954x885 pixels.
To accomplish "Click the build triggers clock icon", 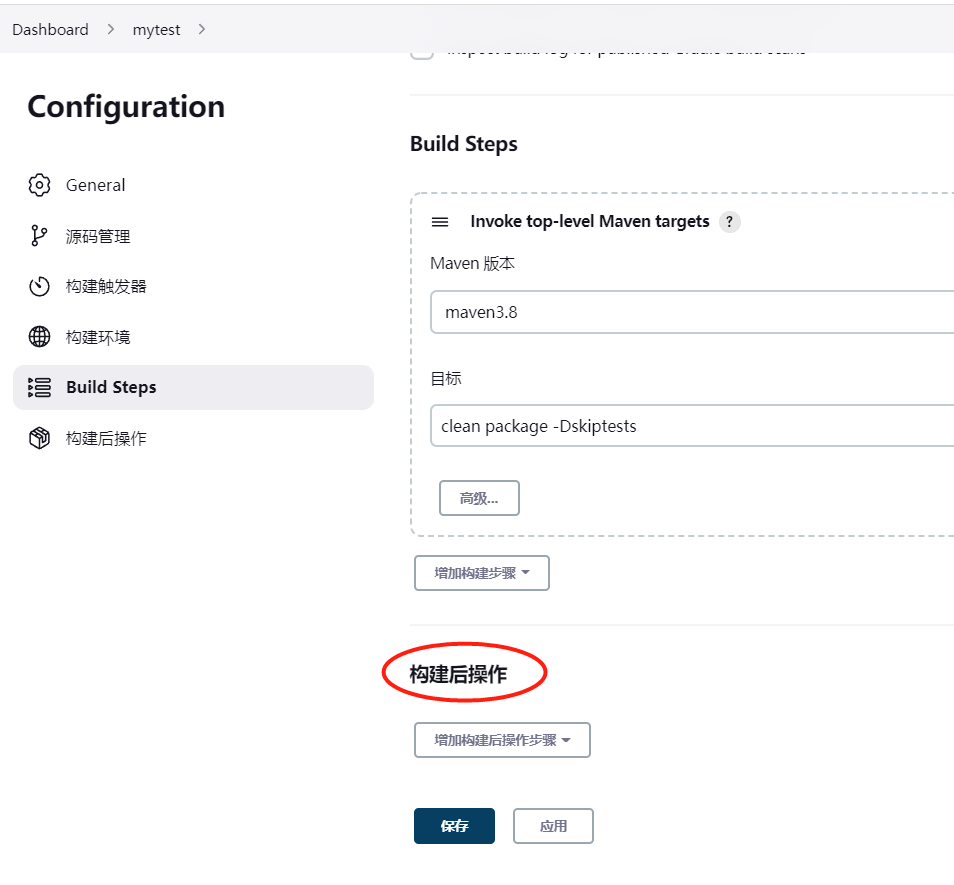I will (x=39, y=287).
